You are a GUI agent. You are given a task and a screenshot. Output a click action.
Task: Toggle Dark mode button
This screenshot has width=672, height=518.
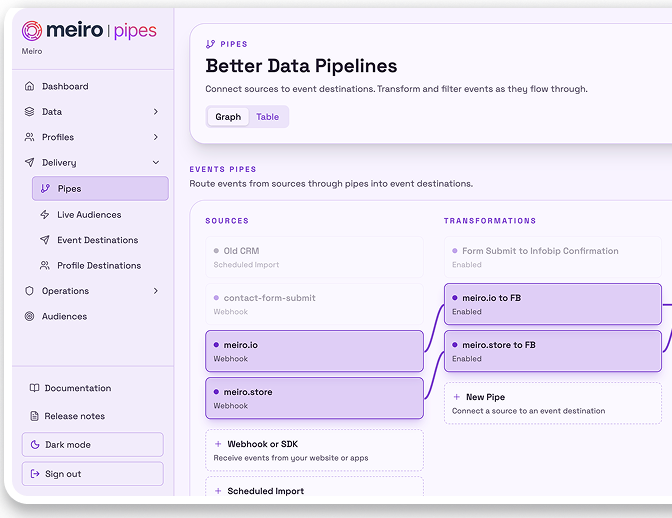[93, 445]
